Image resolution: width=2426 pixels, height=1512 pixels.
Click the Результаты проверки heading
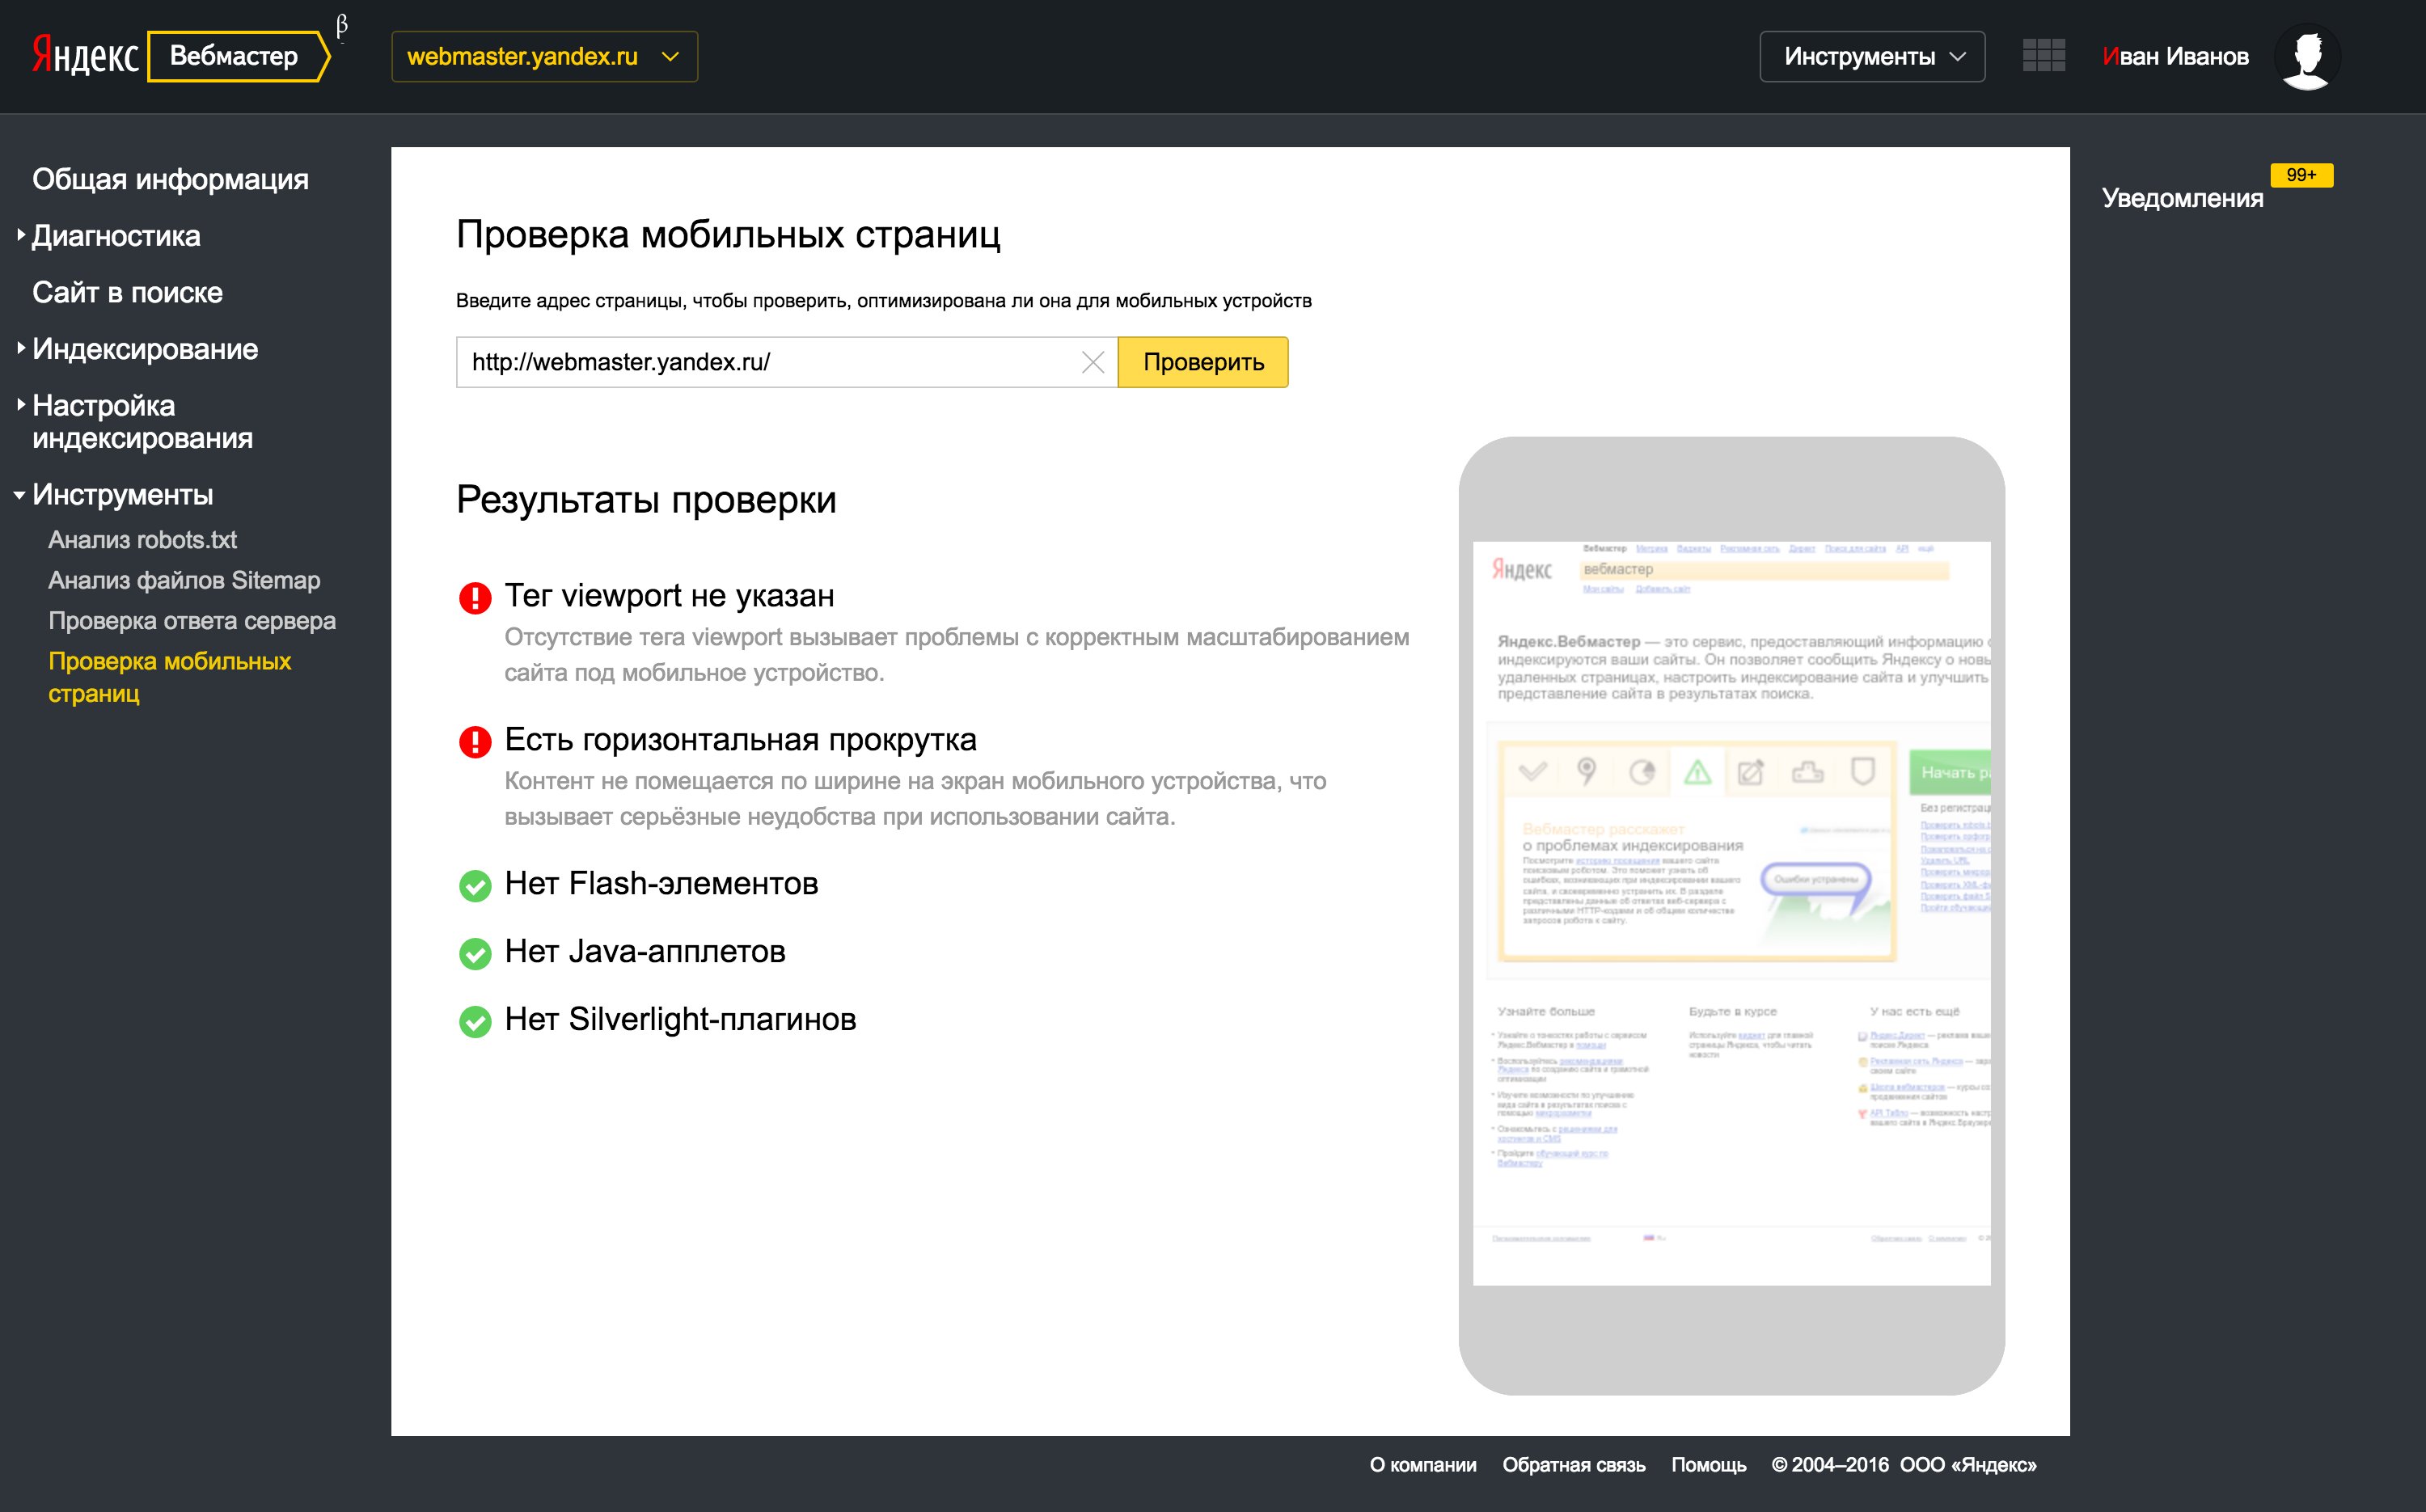point(646,500)
